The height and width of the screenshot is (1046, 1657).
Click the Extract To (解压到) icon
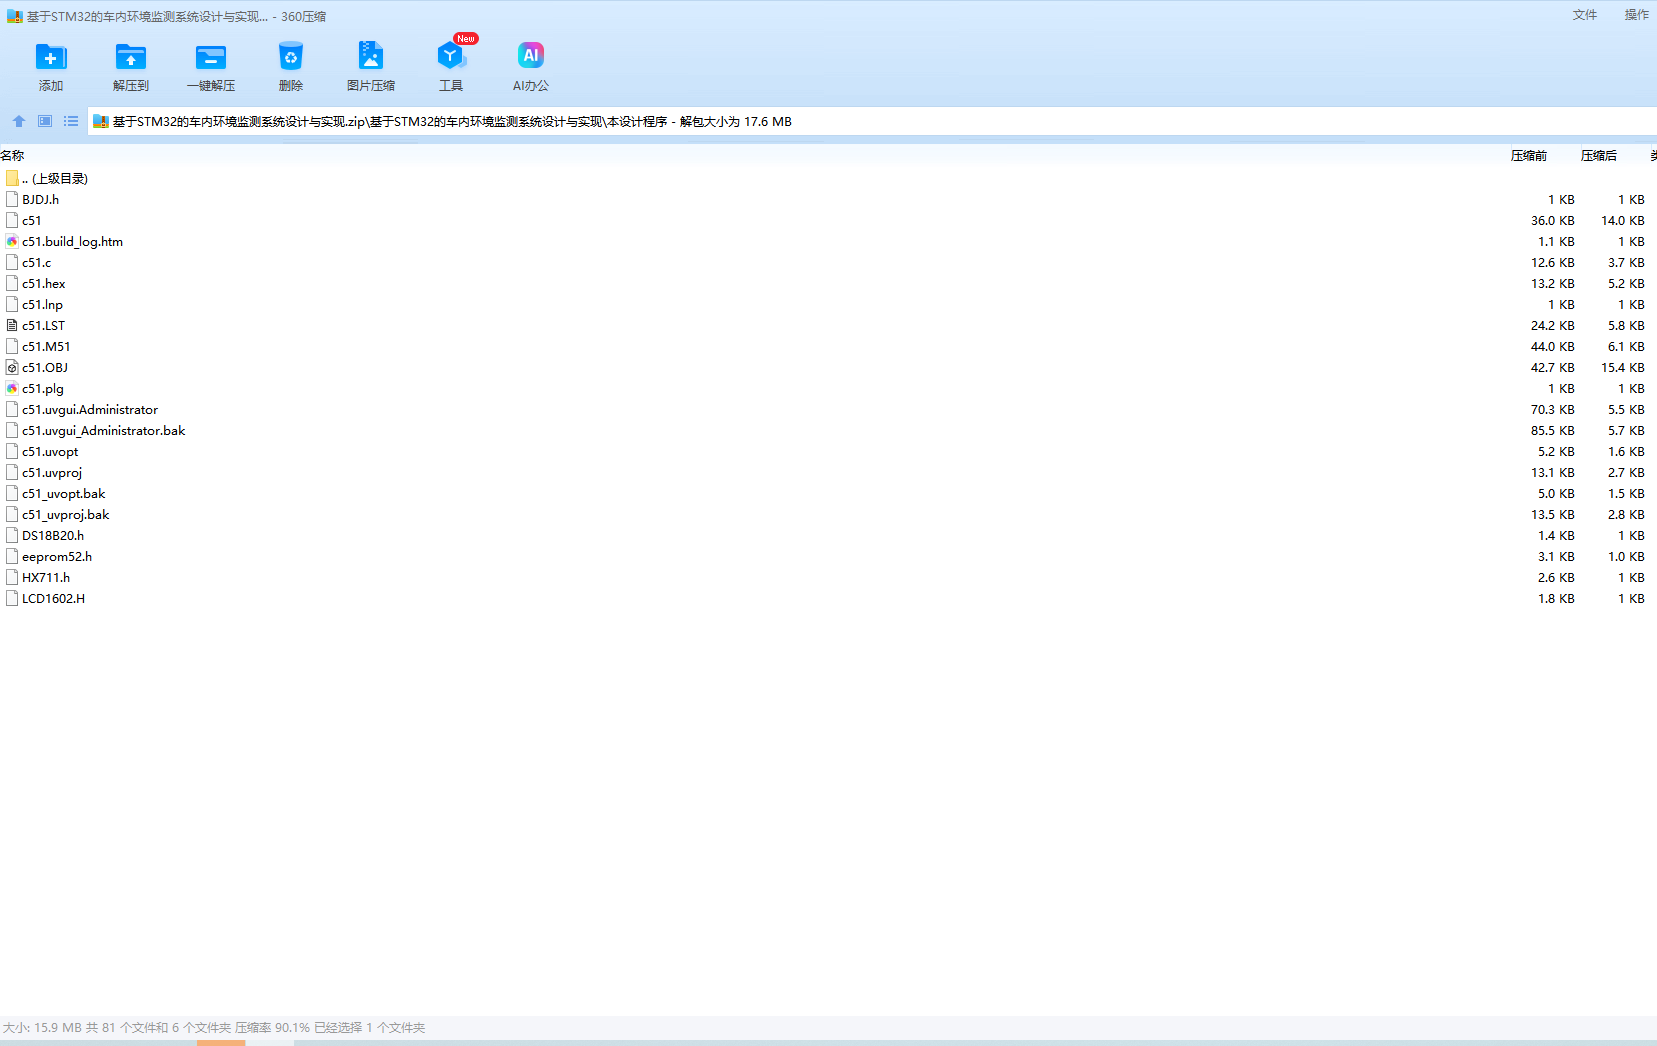(130, 57)
